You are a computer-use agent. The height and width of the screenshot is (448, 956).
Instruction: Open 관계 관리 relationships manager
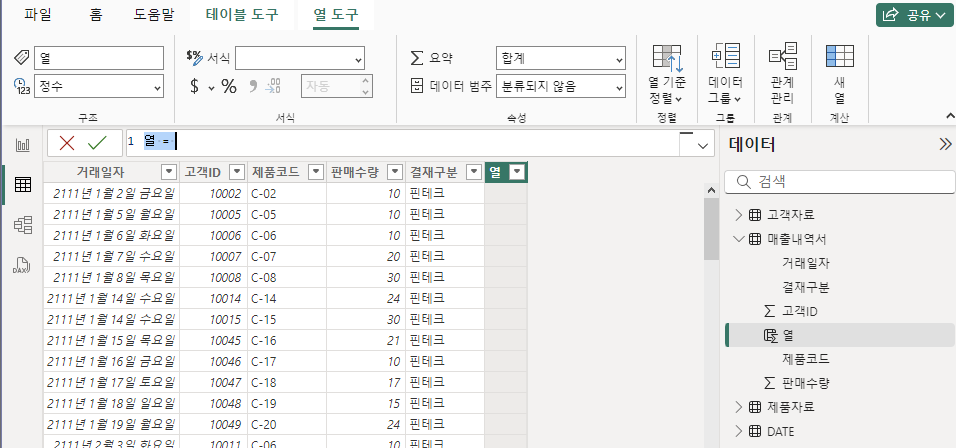coord(782,74)
